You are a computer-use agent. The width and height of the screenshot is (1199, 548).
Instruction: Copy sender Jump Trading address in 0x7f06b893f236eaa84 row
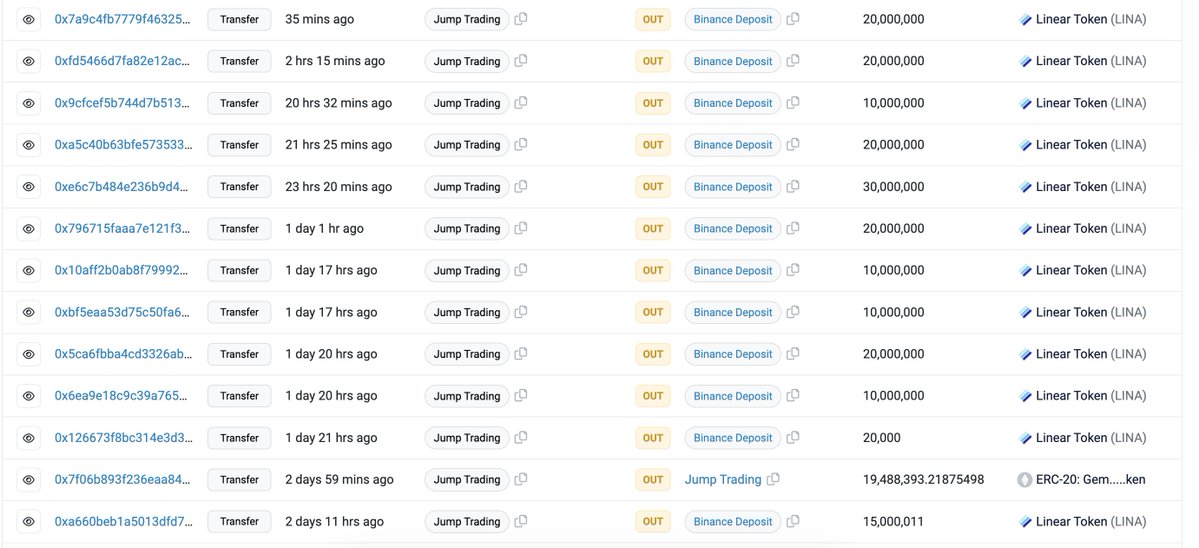(521, 479)
